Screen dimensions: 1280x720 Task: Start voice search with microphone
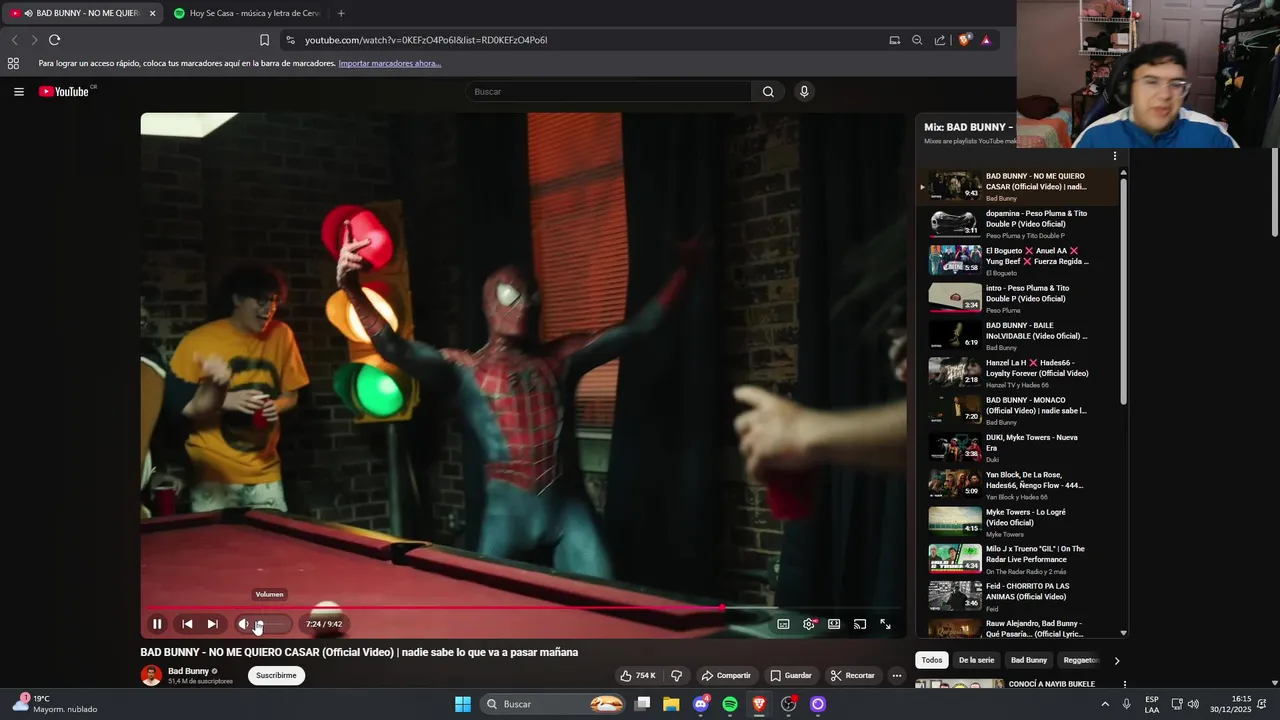pyautogui.click(x=804, y=91)
